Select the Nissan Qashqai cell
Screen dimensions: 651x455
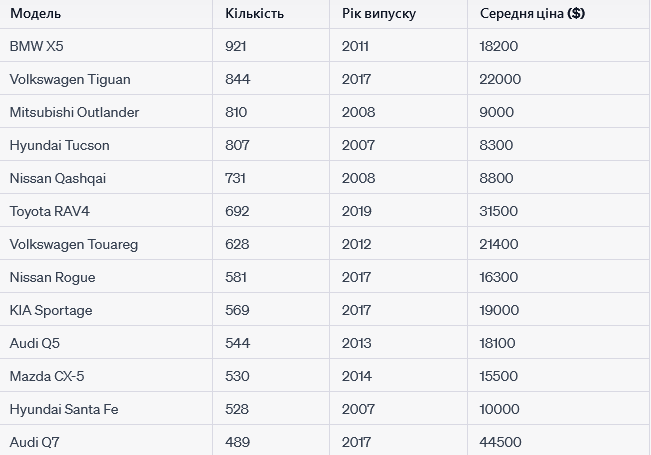click(58, 178)
